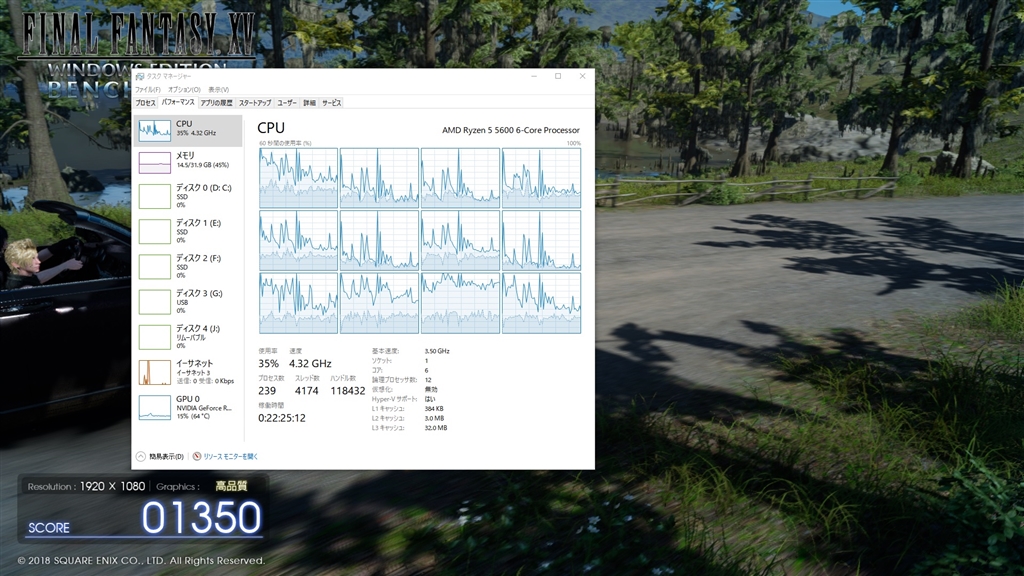Open the ファイル(F) menu
1024x576 pixels.
[148, 89]
